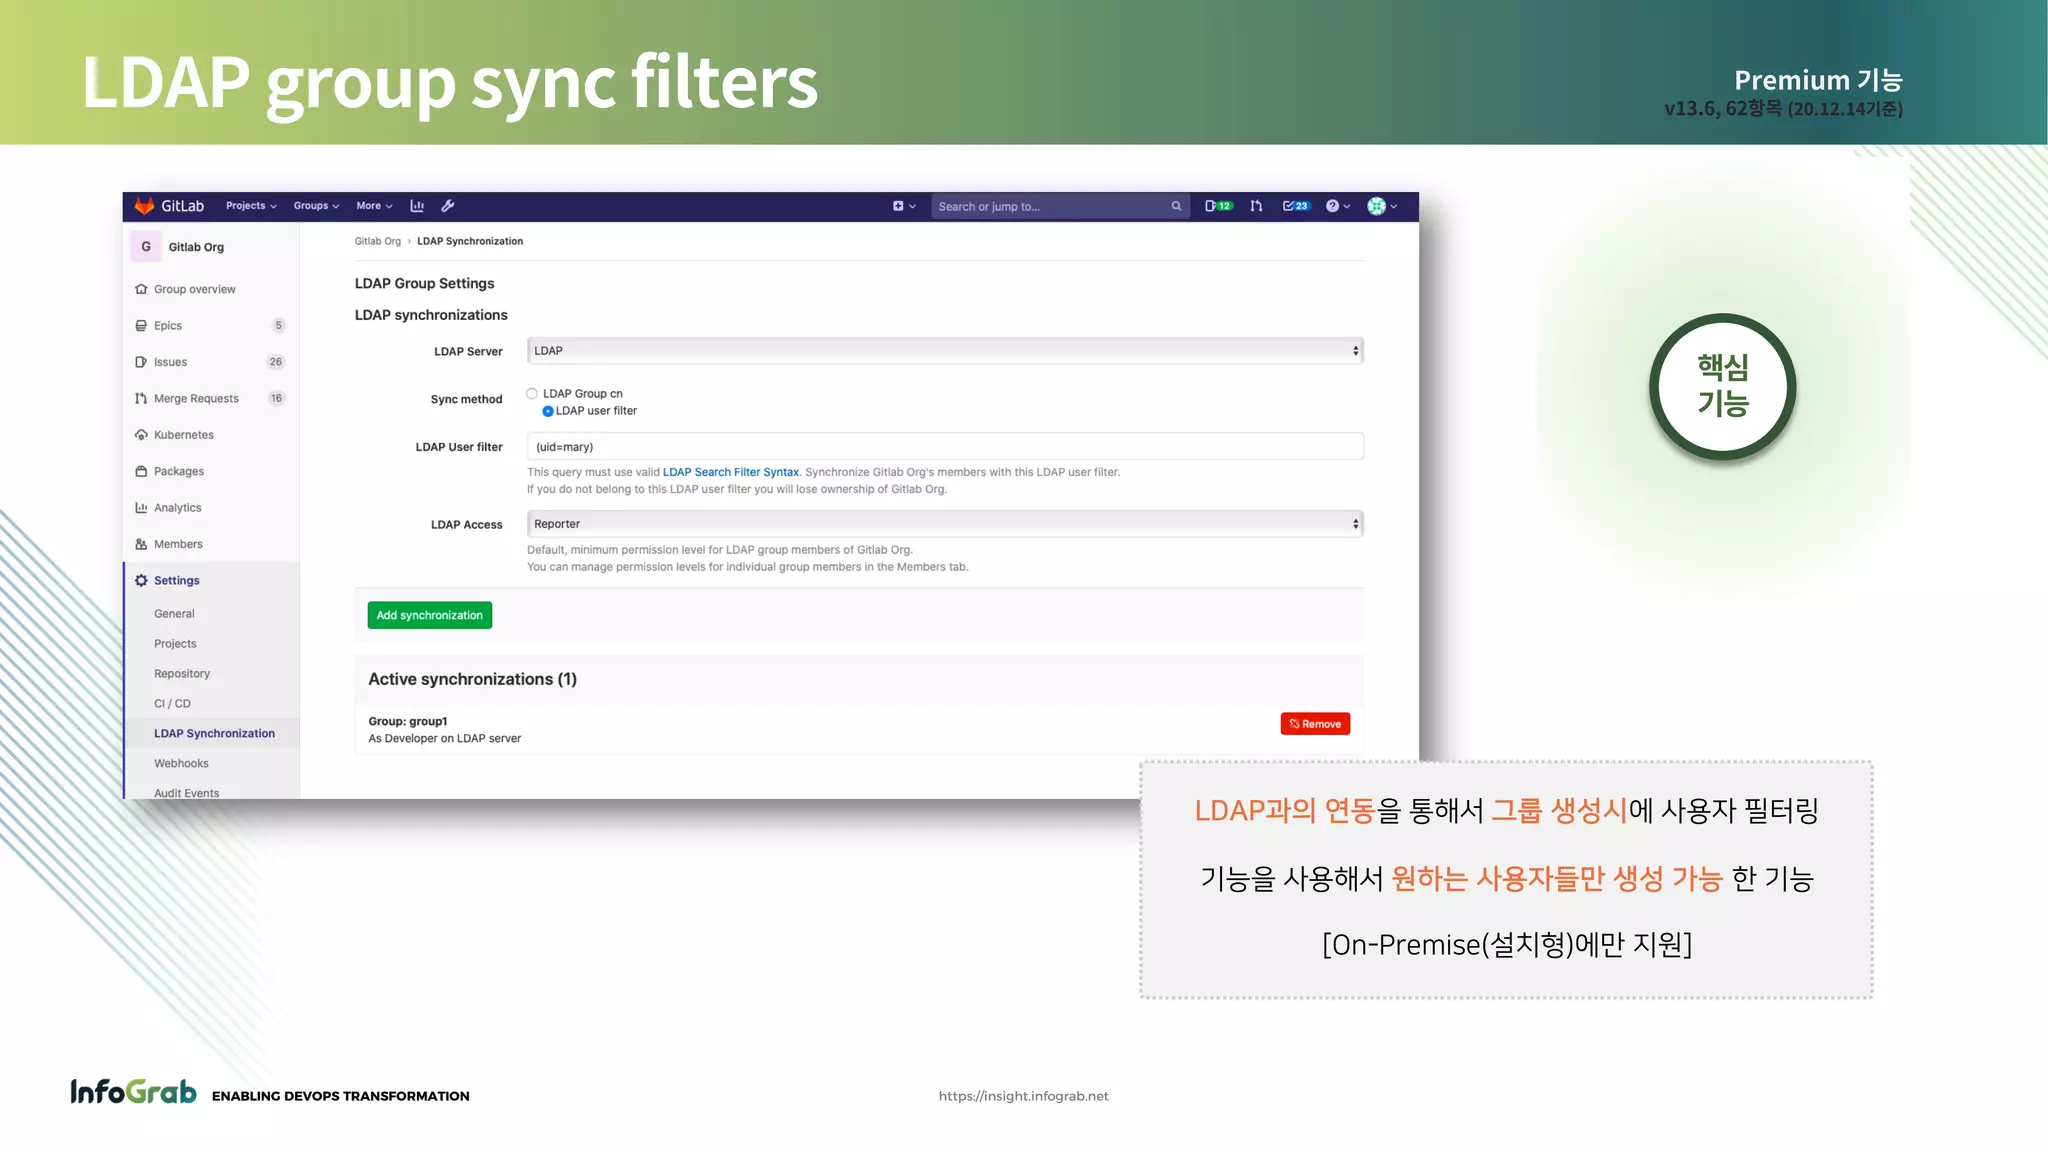Click the 'Group: group1' text
The height and width of the screenshot is (1152, 2048).
point(407,721)
